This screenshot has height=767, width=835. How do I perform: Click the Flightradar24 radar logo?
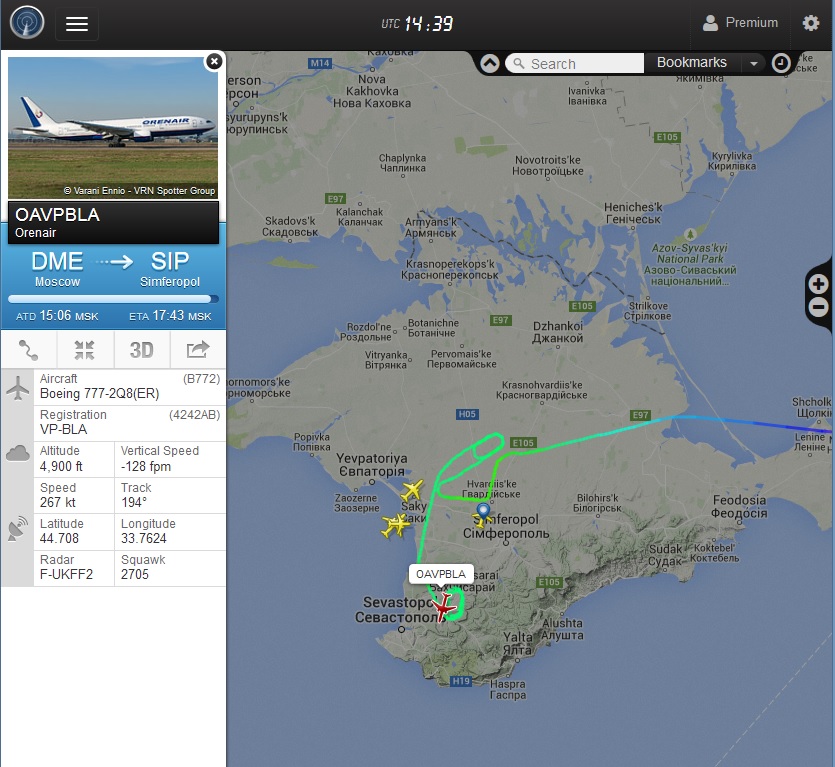point(27,23)
